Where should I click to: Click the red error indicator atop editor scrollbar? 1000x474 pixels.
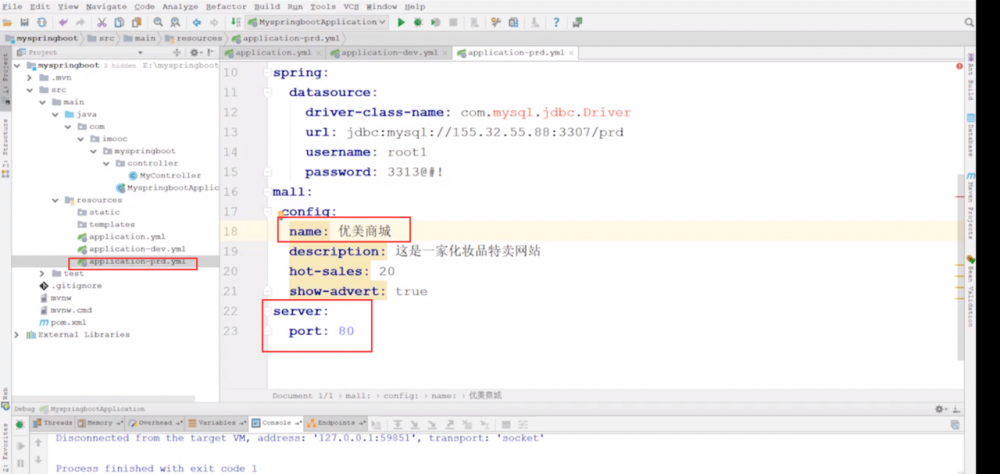click(x=959, y=66)
